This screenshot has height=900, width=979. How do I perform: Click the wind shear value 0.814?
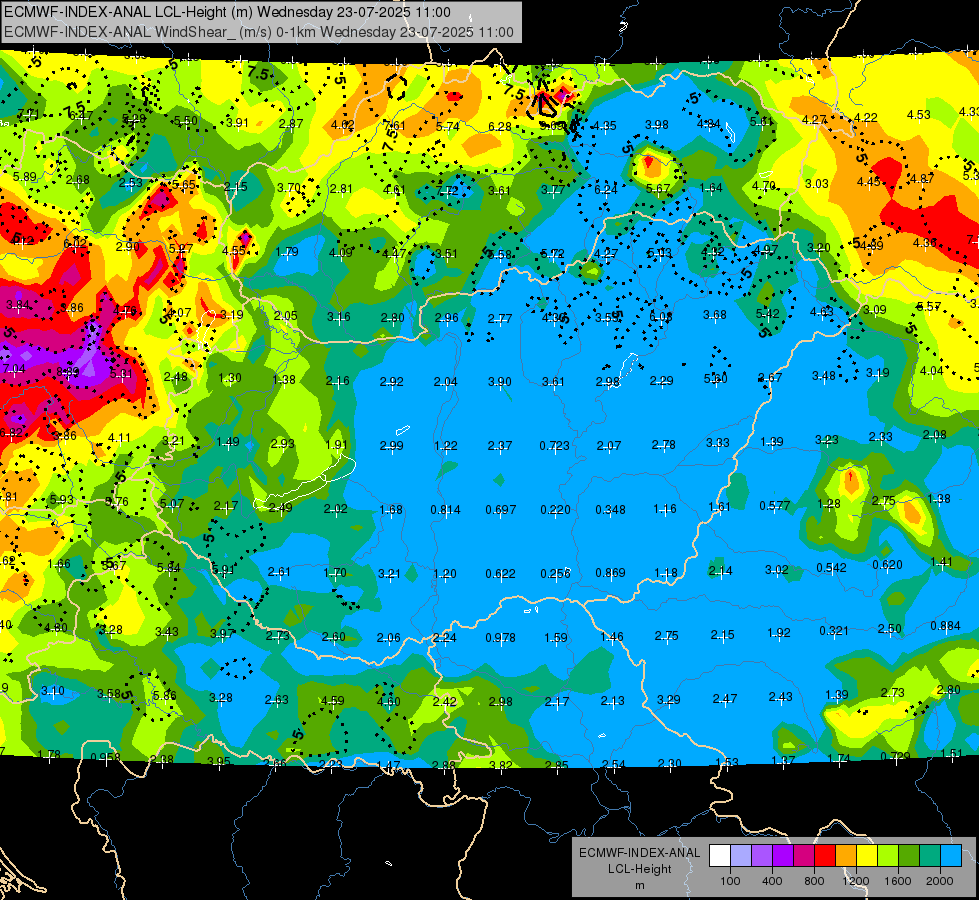[446, 510]
